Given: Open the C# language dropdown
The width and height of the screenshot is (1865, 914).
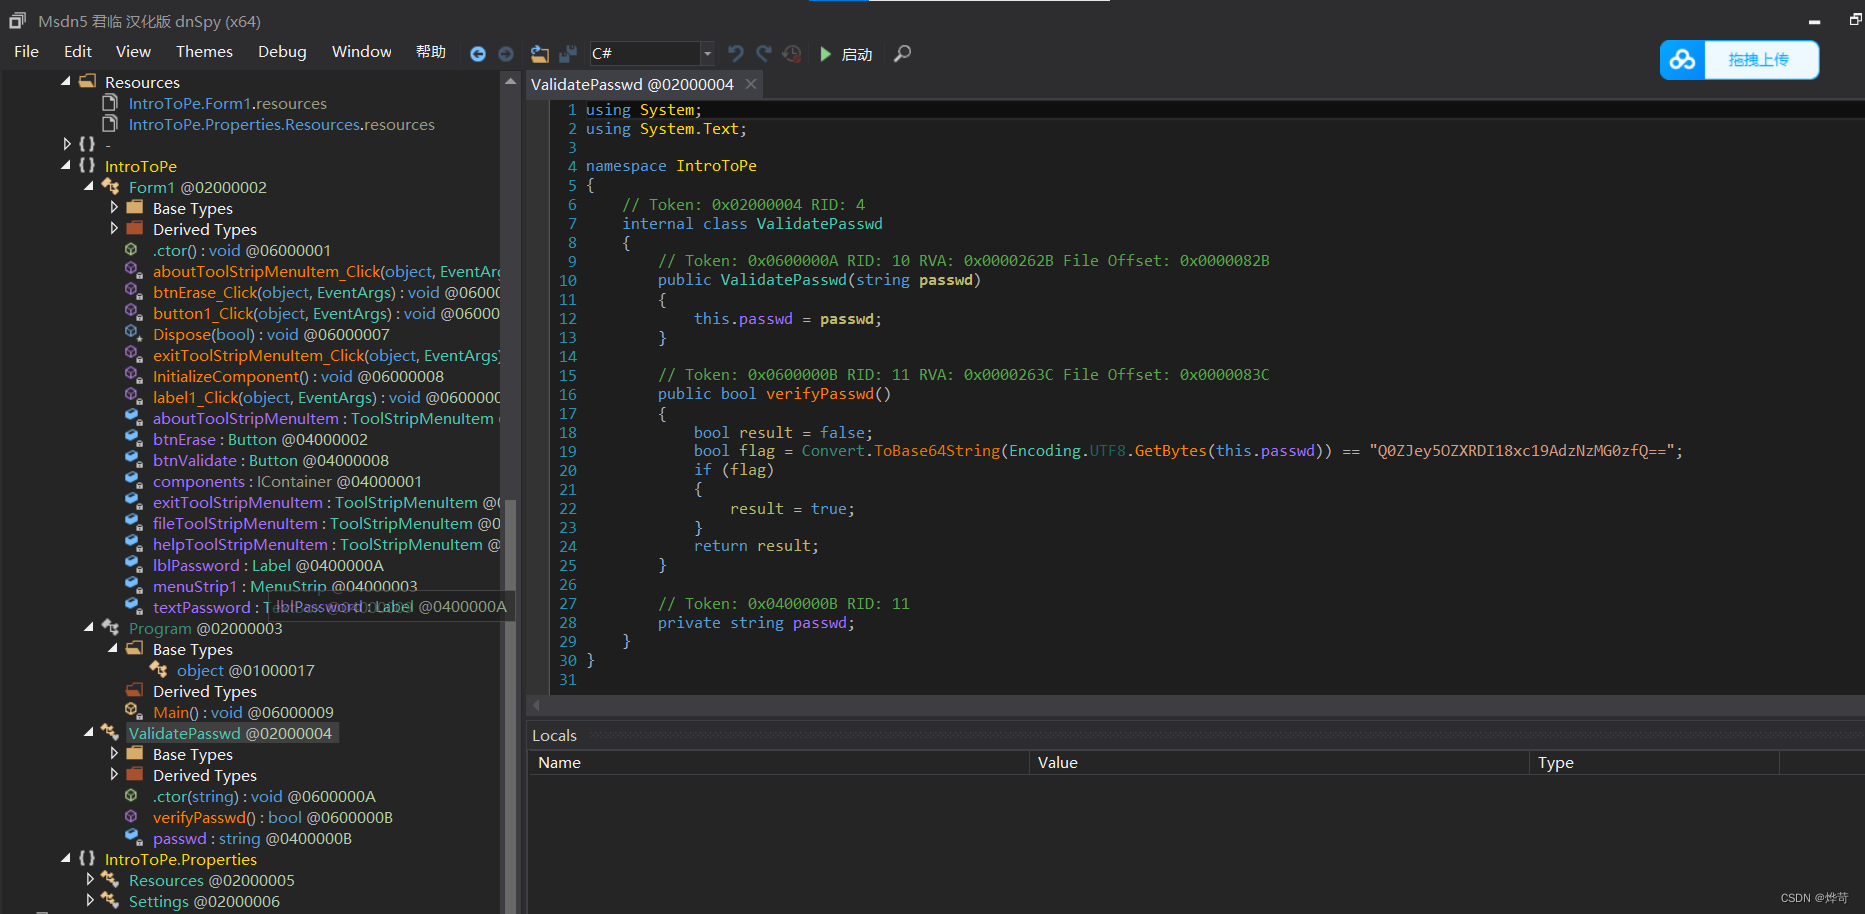Looking at the screenshot, I should (707, 54).
